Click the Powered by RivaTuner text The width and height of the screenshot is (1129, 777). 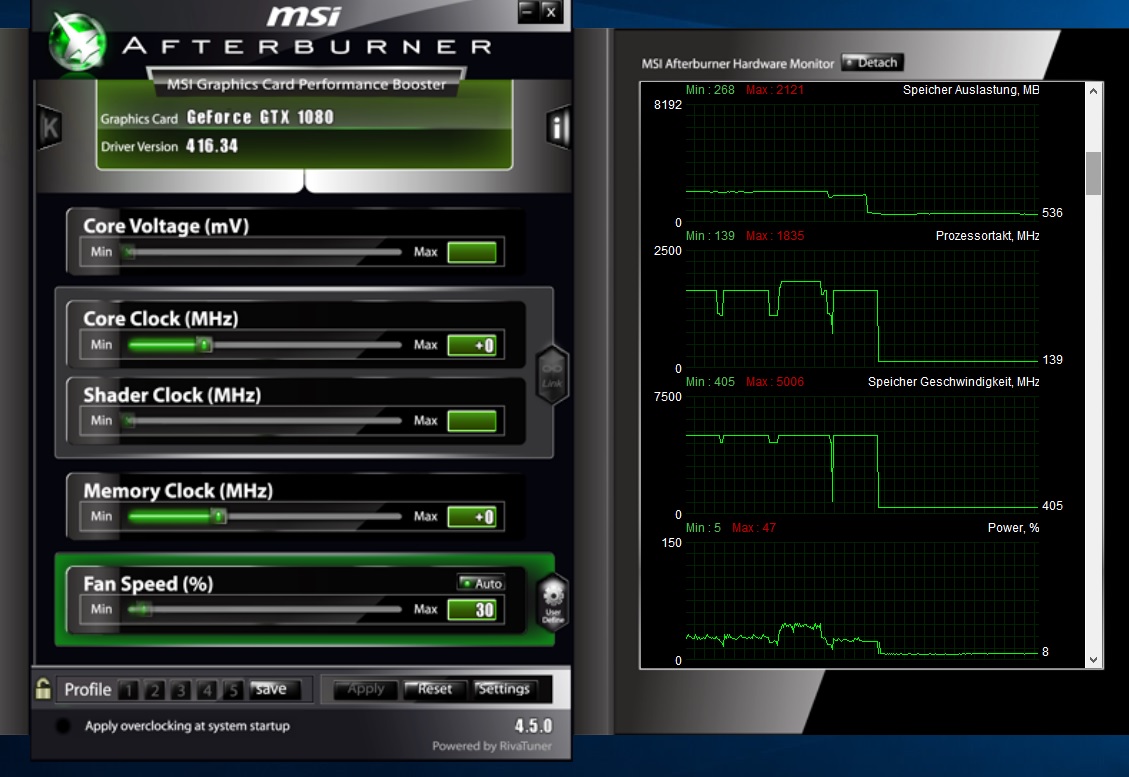pyautogui.click(x=492, y=746)
